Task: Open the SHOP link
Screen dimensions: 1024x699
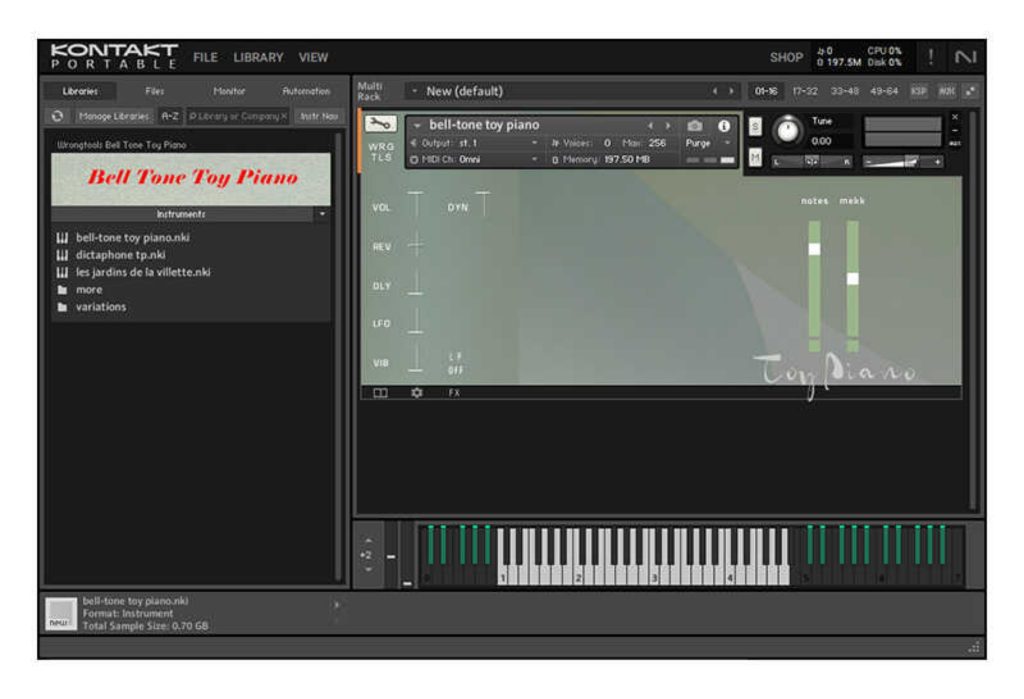Action: pyautogui.click(x=786, y=57)
